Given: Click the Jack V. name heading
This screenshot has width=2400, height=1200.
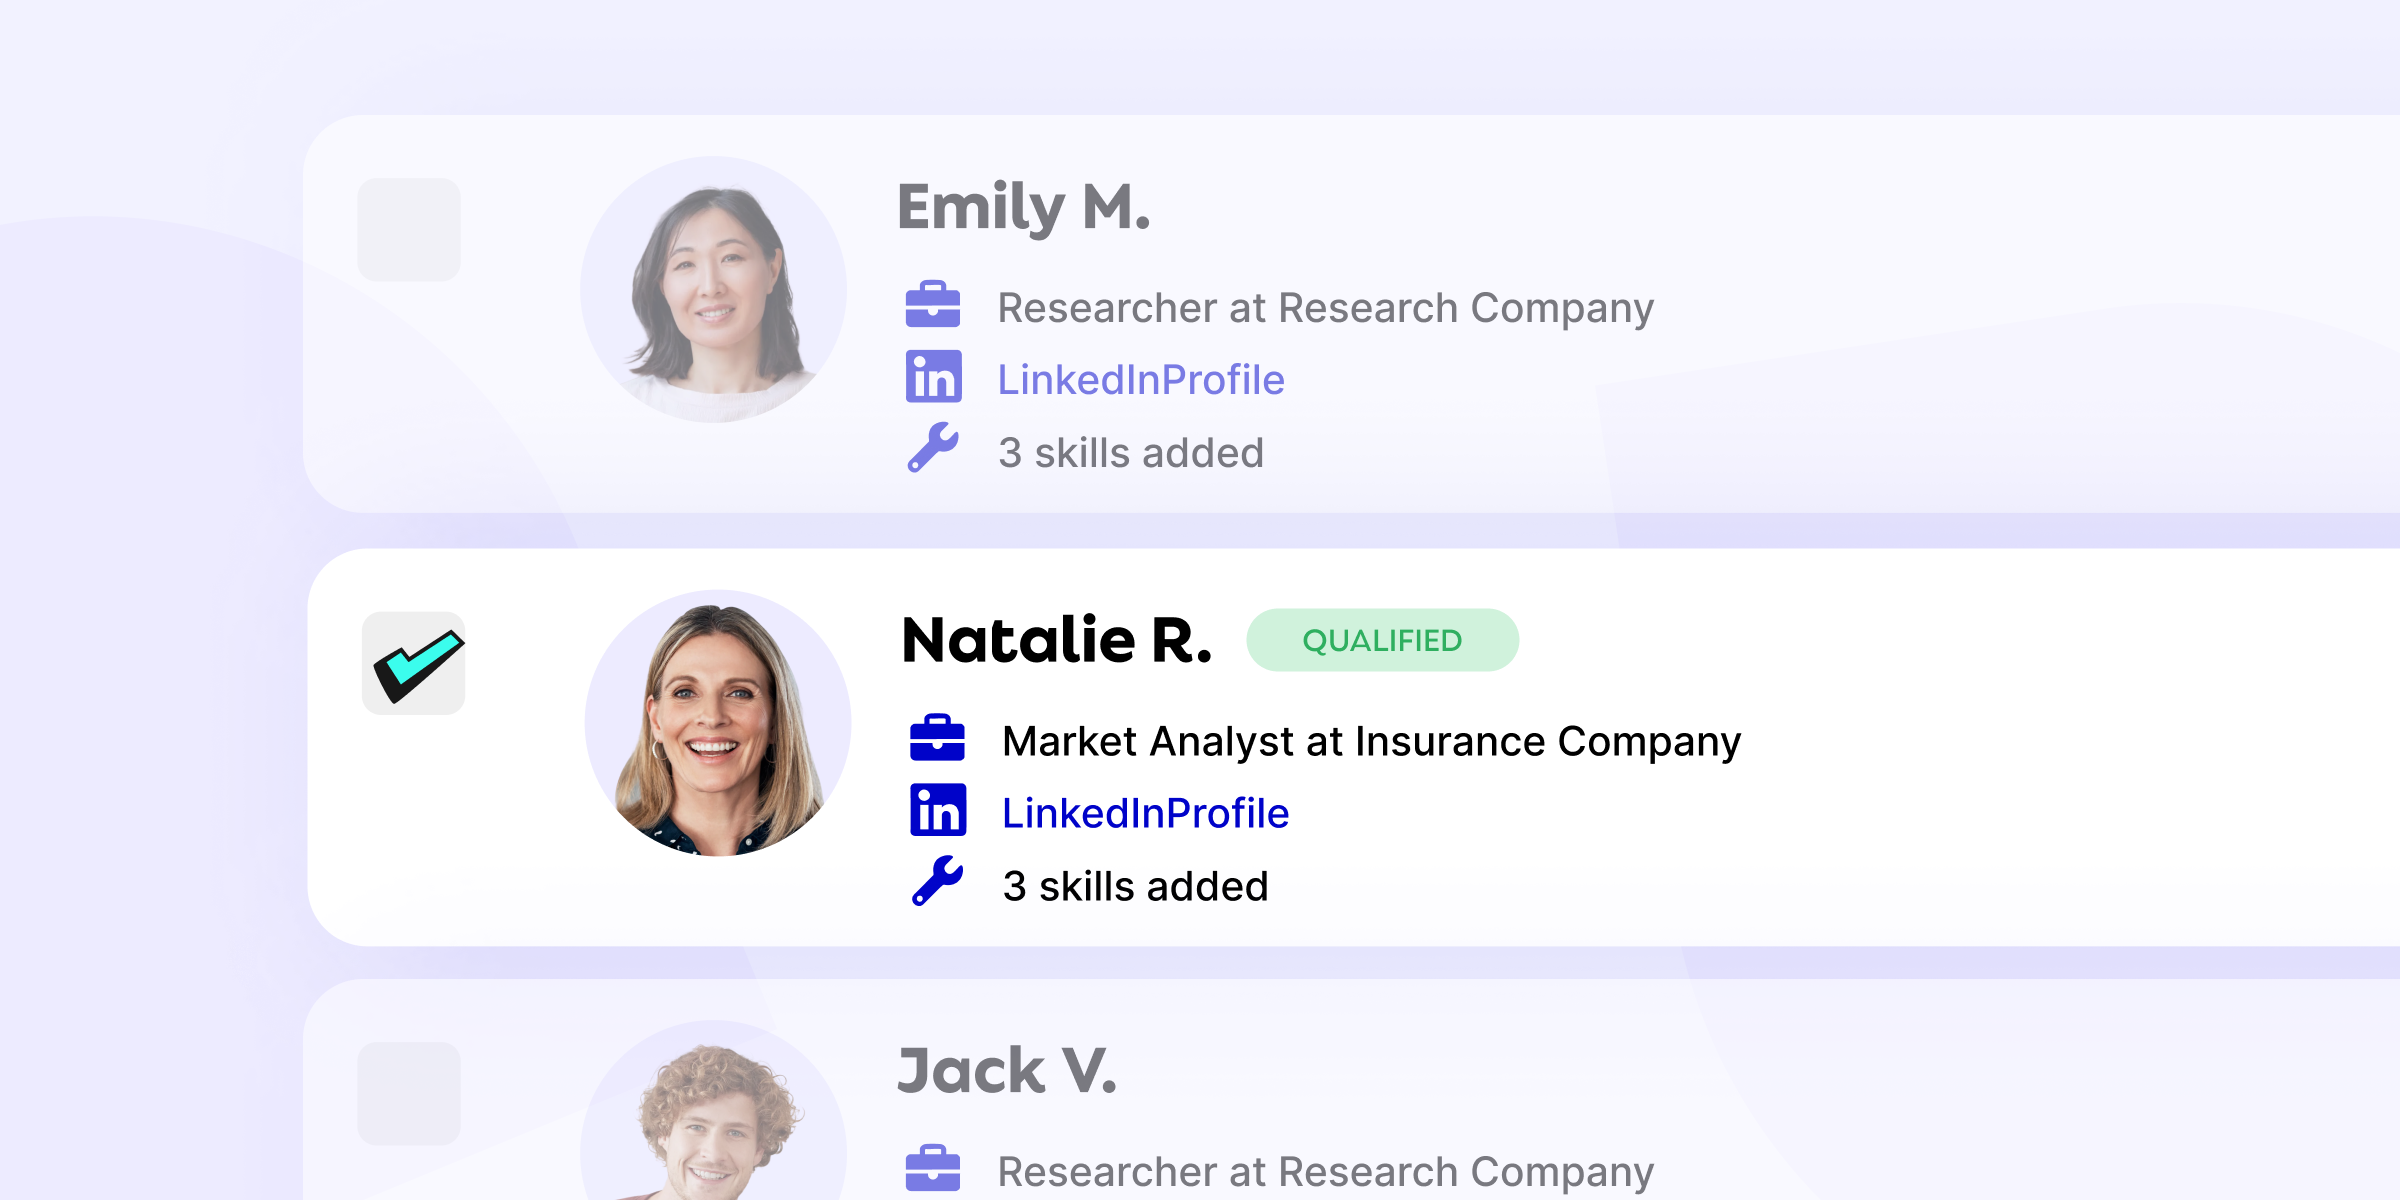Looking at the screenshot, I should pos(1007,1070).
